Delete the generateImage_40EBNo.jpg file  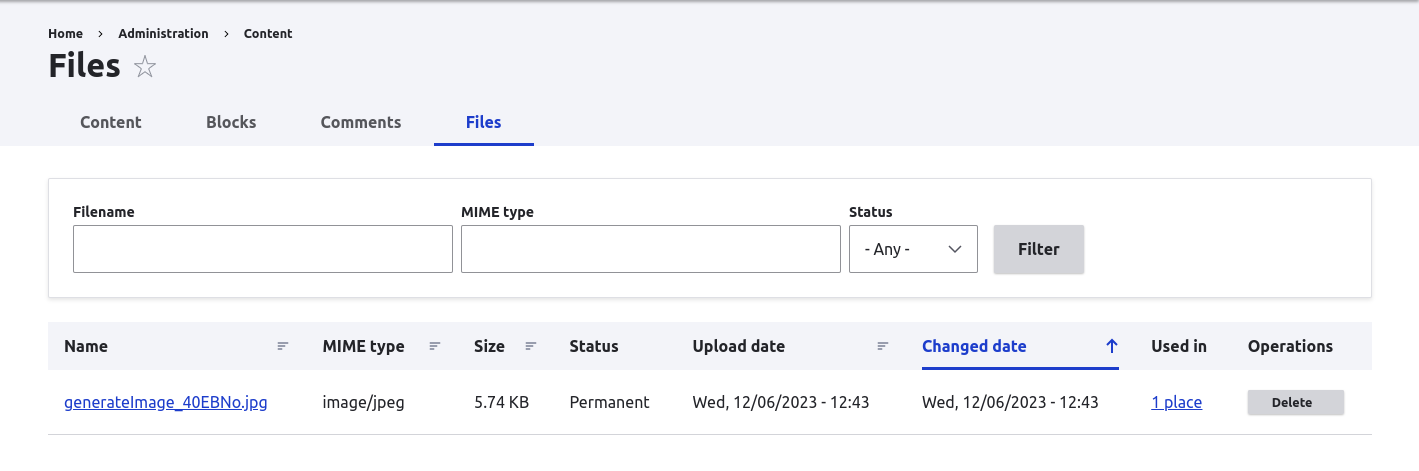(1295, 402)
